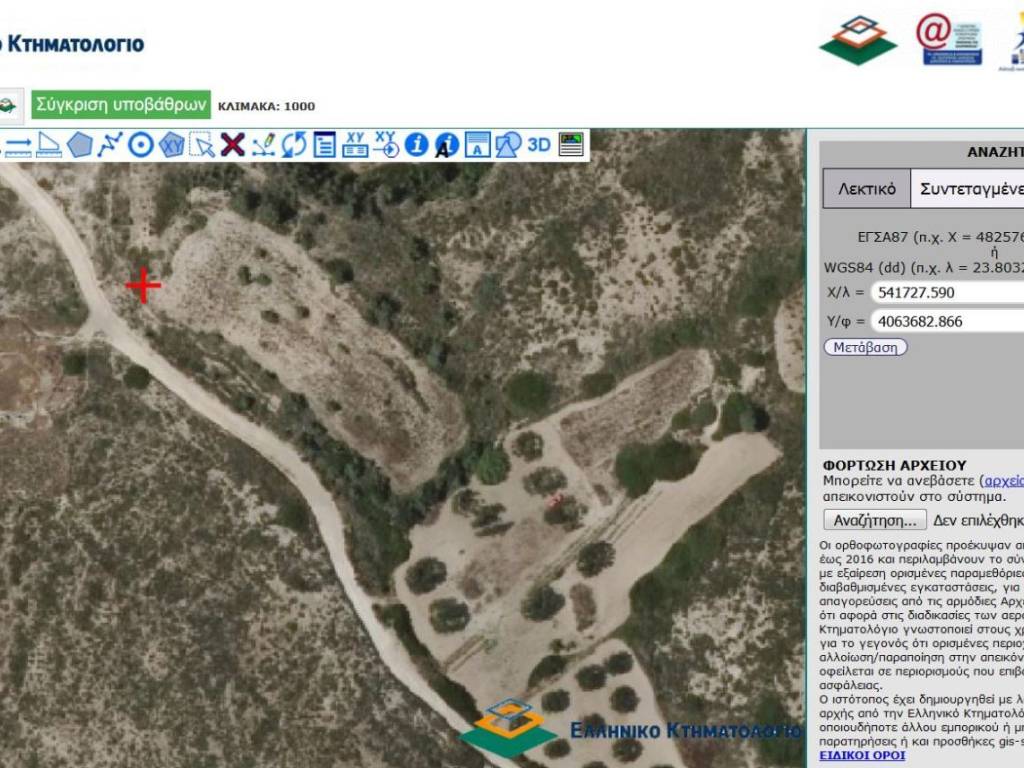1024x768 pixels.
Task: Click the first blue information icon
Action: pos(417,146)
